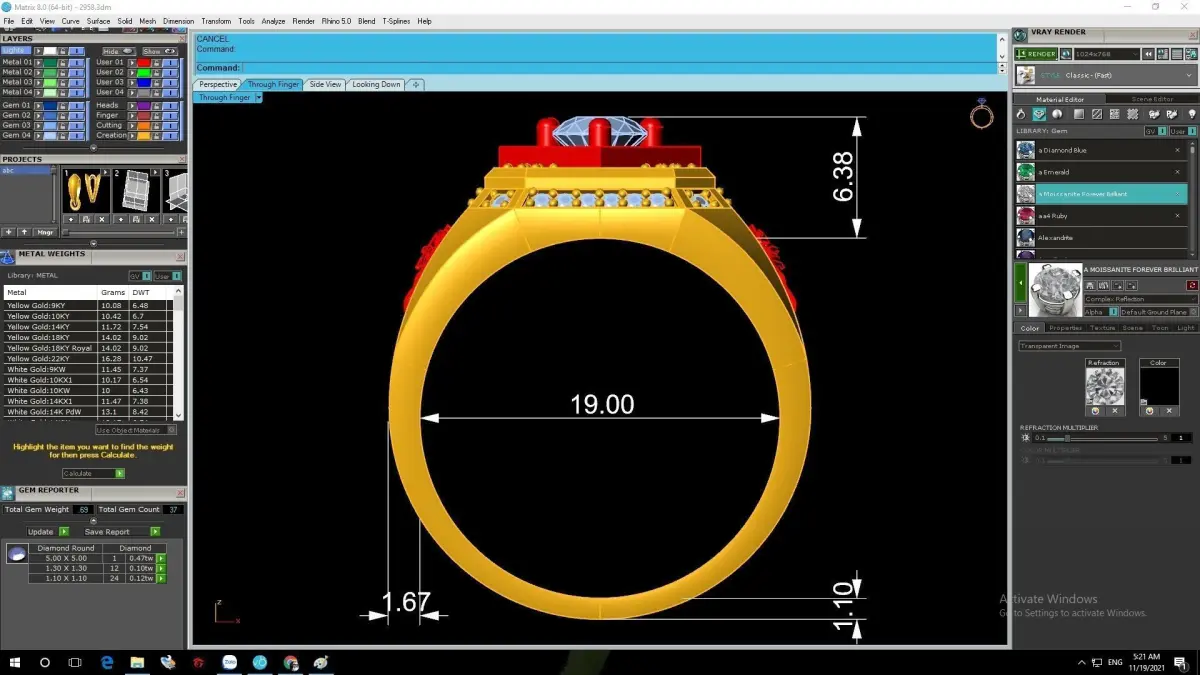
Task: Open the Light tab in material editor
Action: 1186,328
